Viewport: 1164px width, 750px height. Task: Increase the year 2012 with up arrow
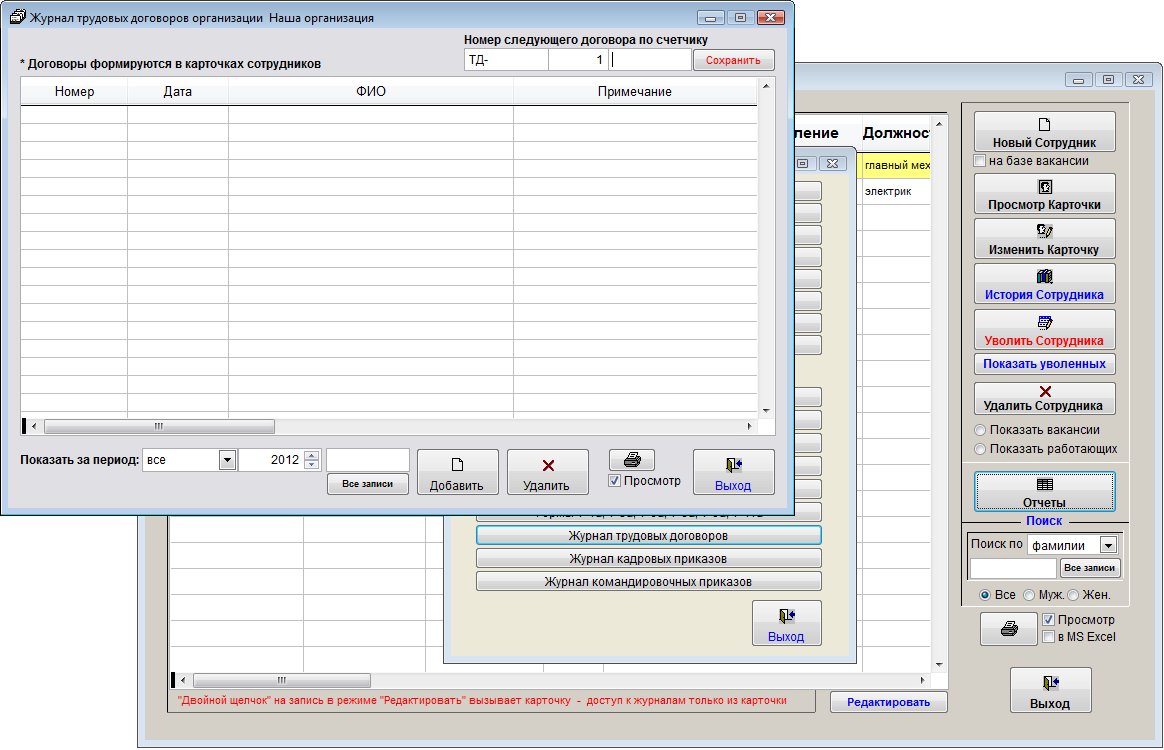pyautogui.click(x=312, y=455)
